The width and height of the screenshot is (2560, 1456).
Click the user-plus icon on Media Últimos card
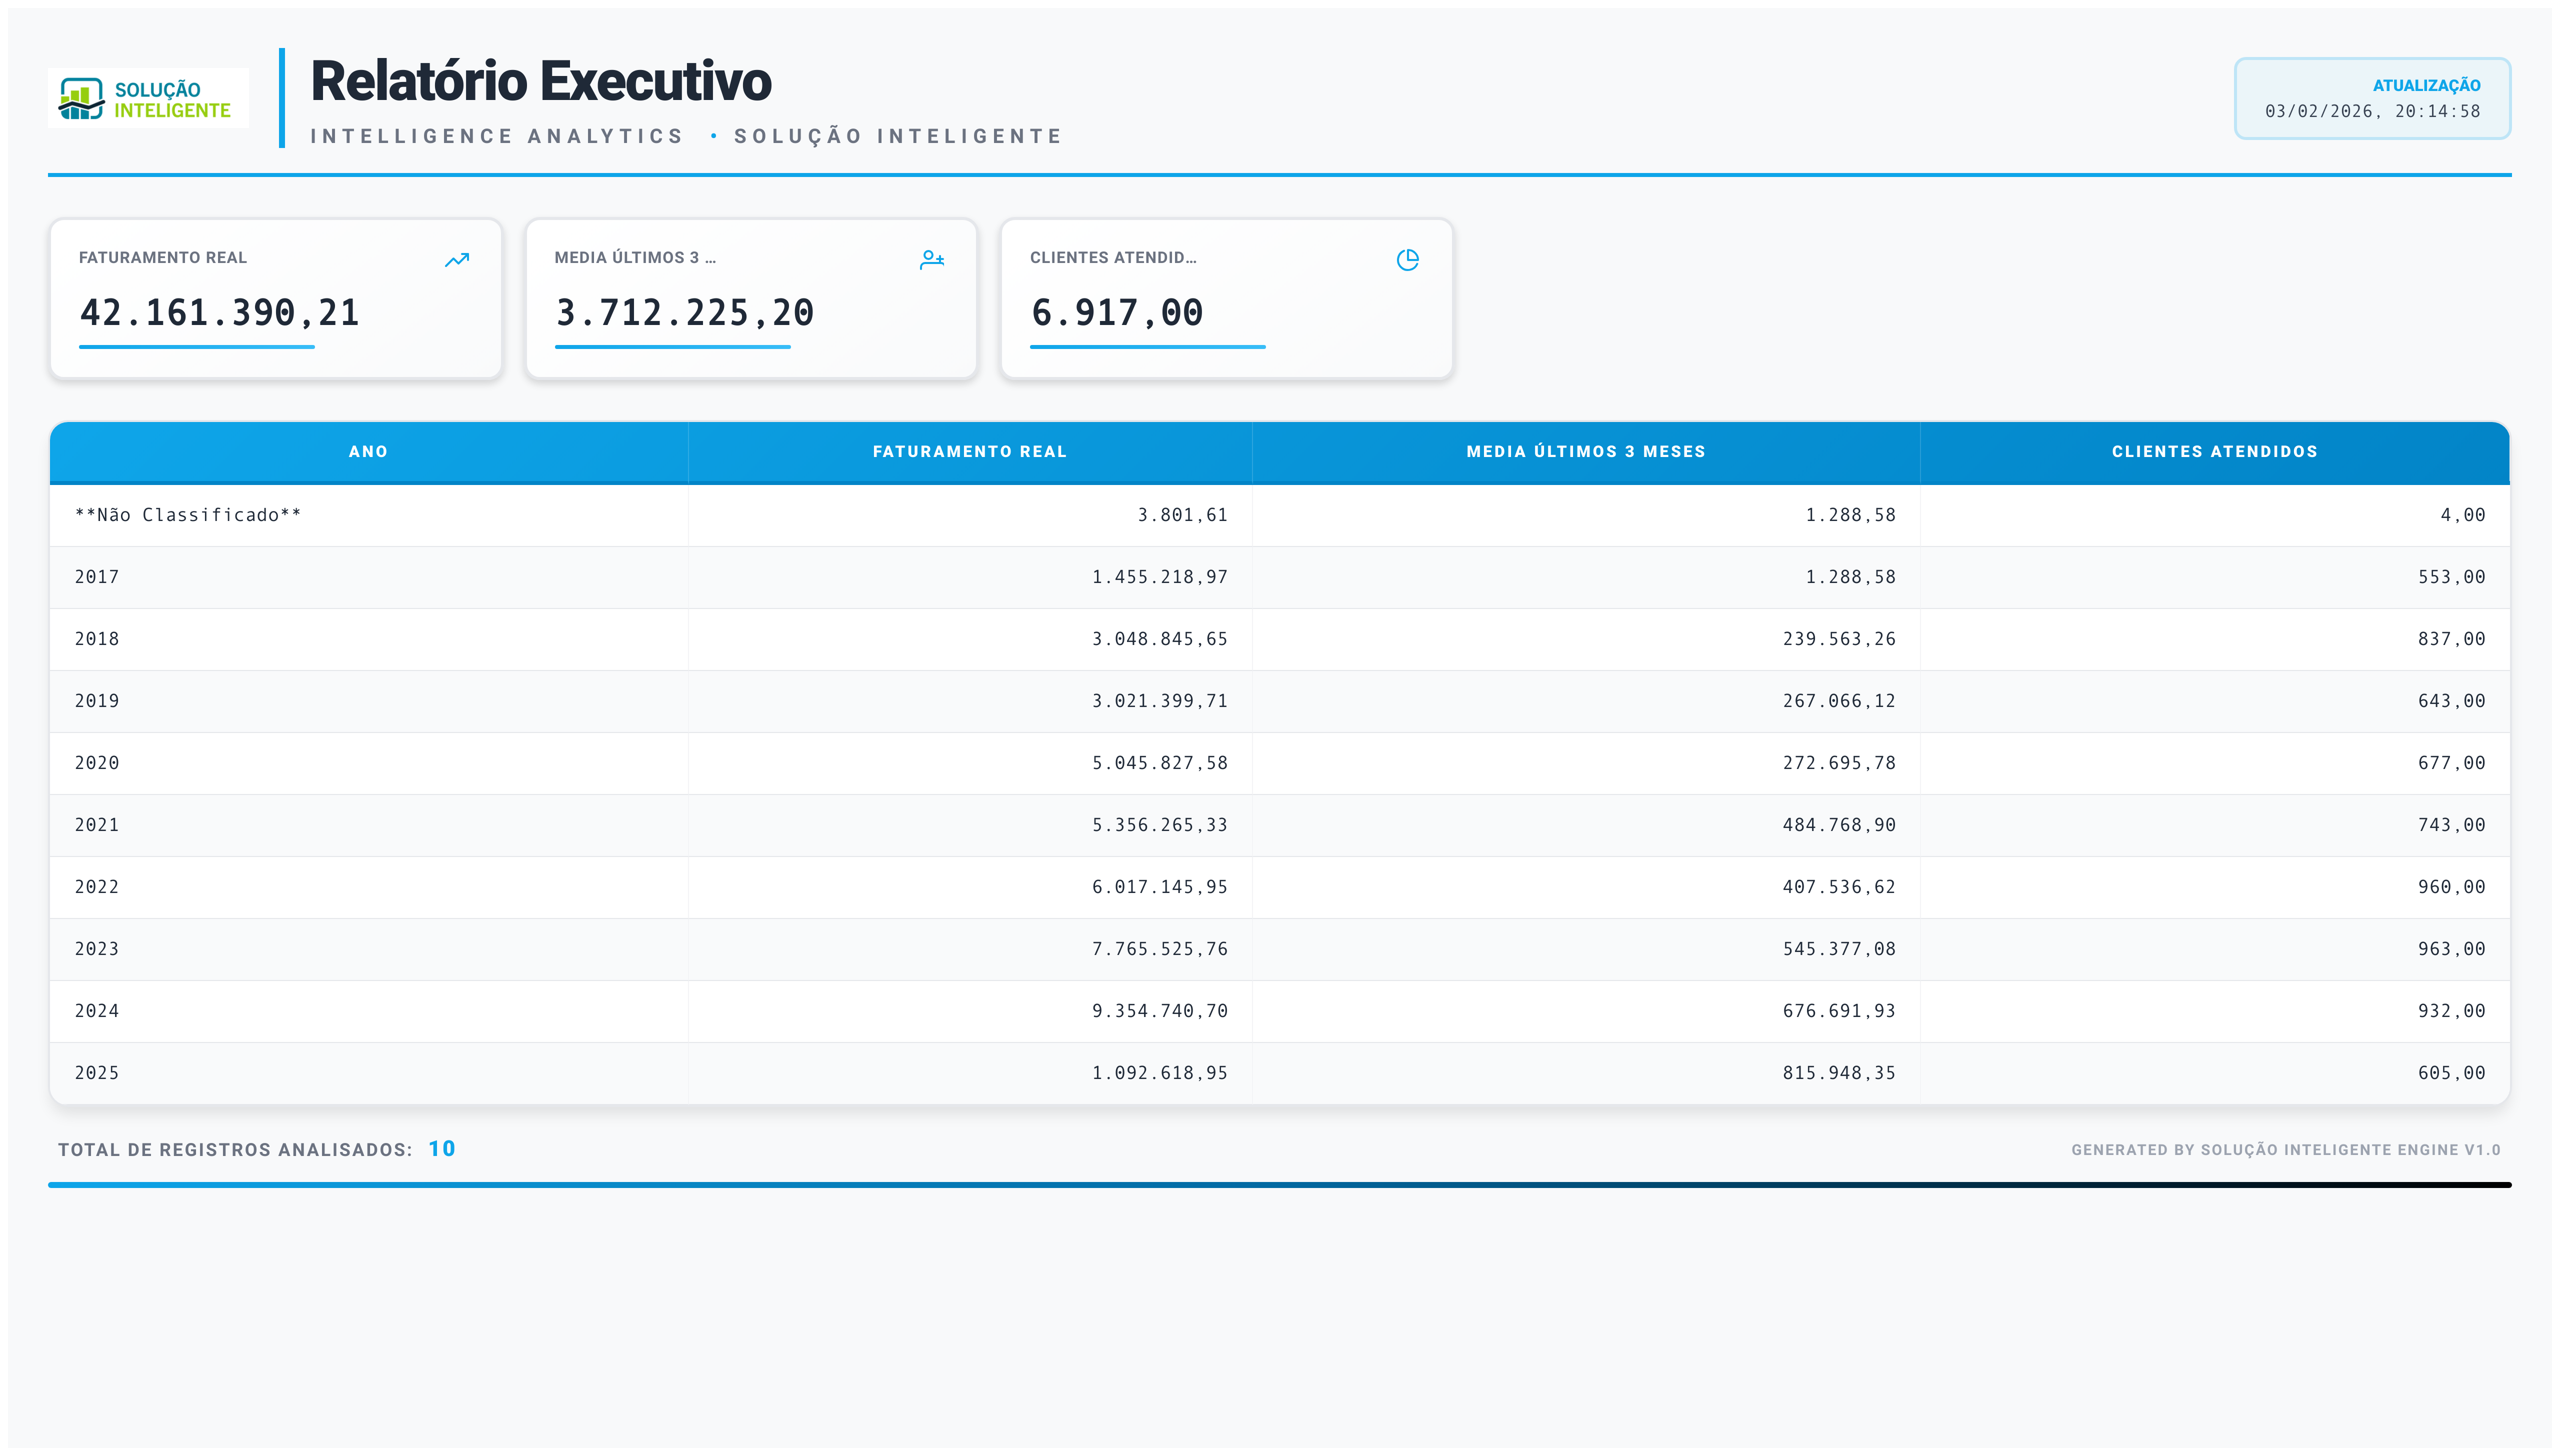point(932,260)
